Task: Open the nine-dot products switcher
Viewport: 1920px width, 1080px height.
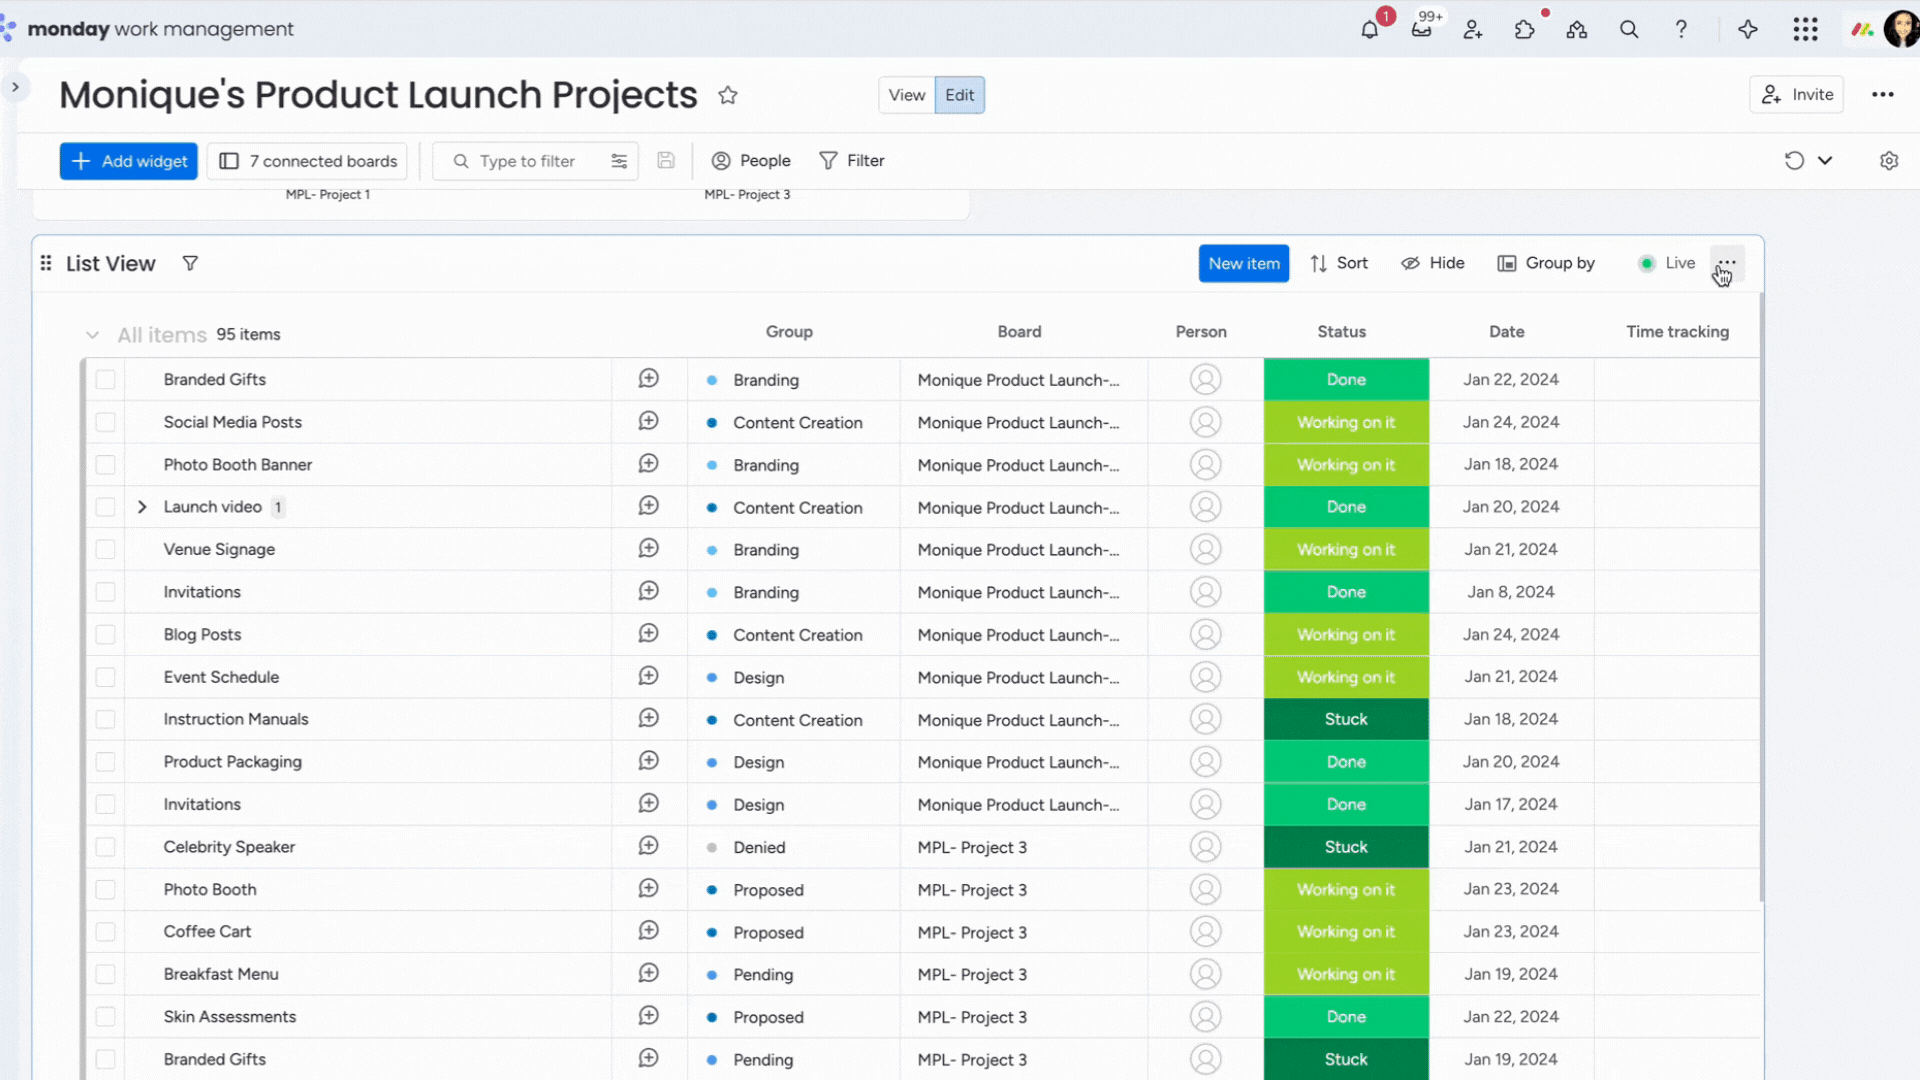Action: point(1805,30)
